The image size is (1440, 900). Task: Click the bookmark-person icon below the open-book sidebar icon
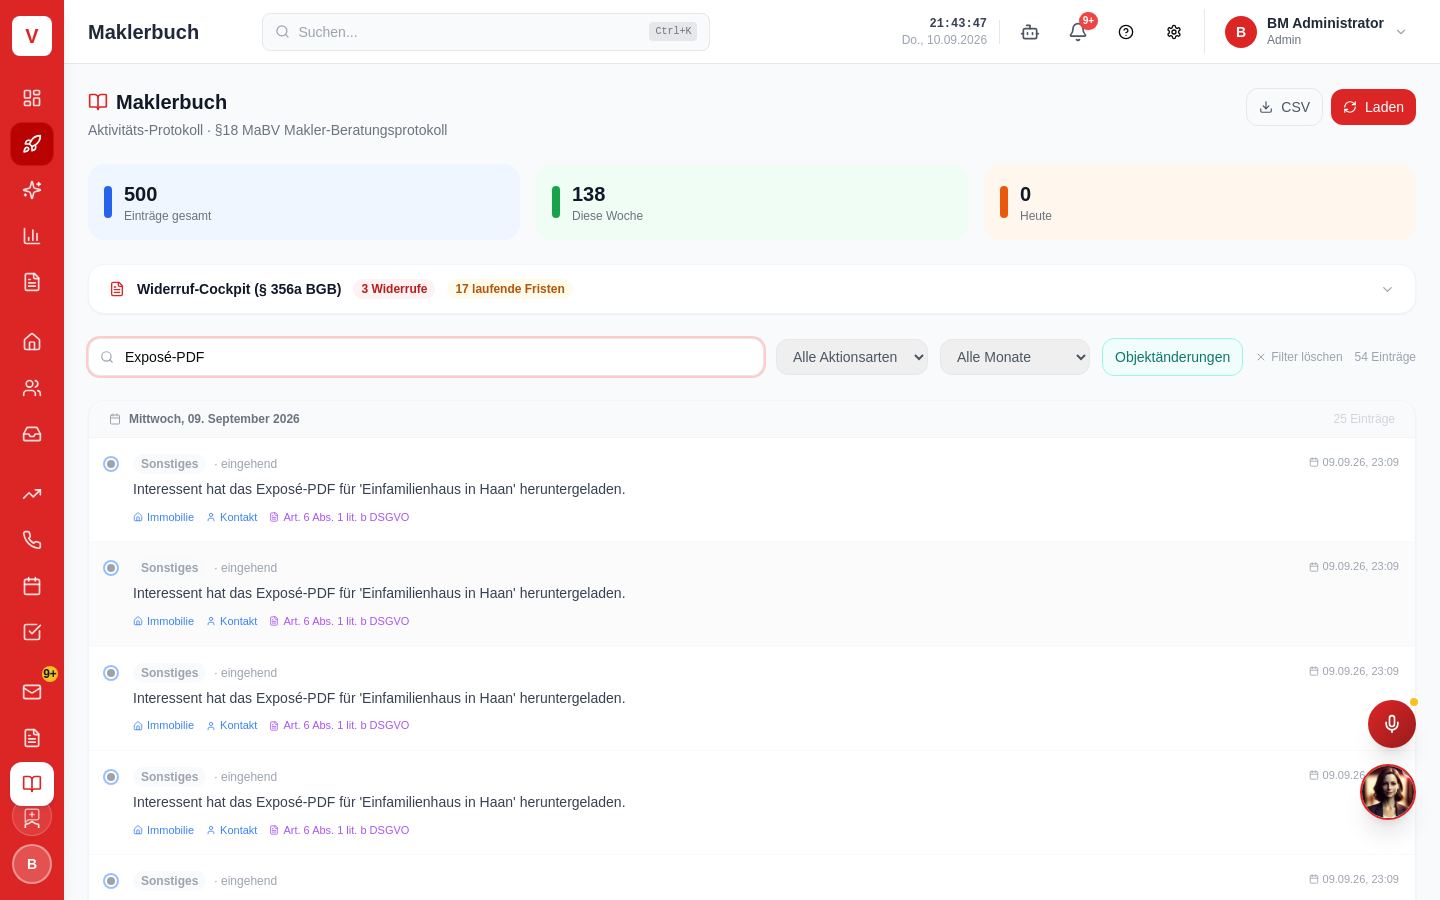click(32, 817)
